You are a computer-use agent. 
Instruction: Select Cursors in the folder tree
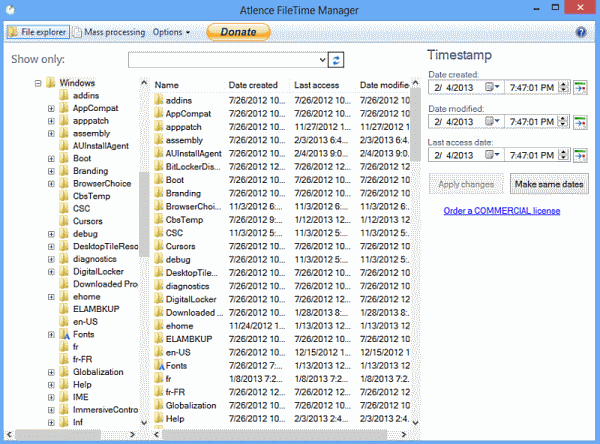pos(88,221)
